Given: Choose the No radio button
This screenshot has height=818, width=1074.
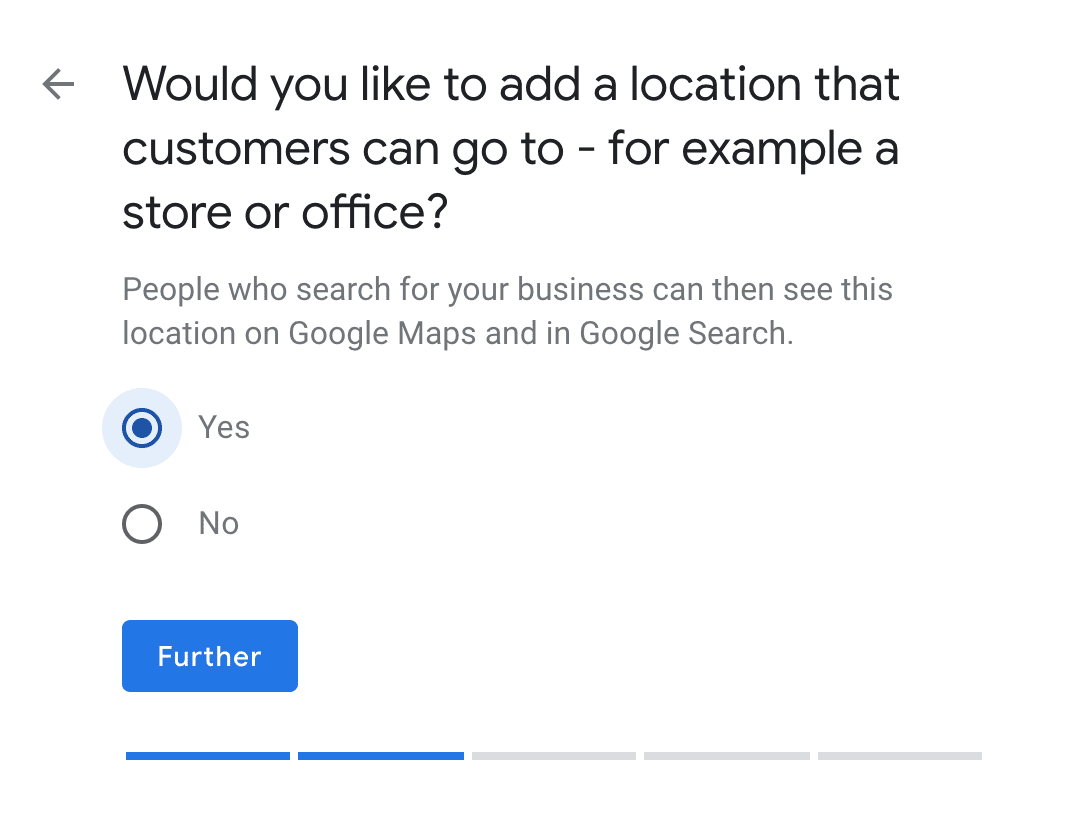Looking at the screenshot, I should 142,524.
